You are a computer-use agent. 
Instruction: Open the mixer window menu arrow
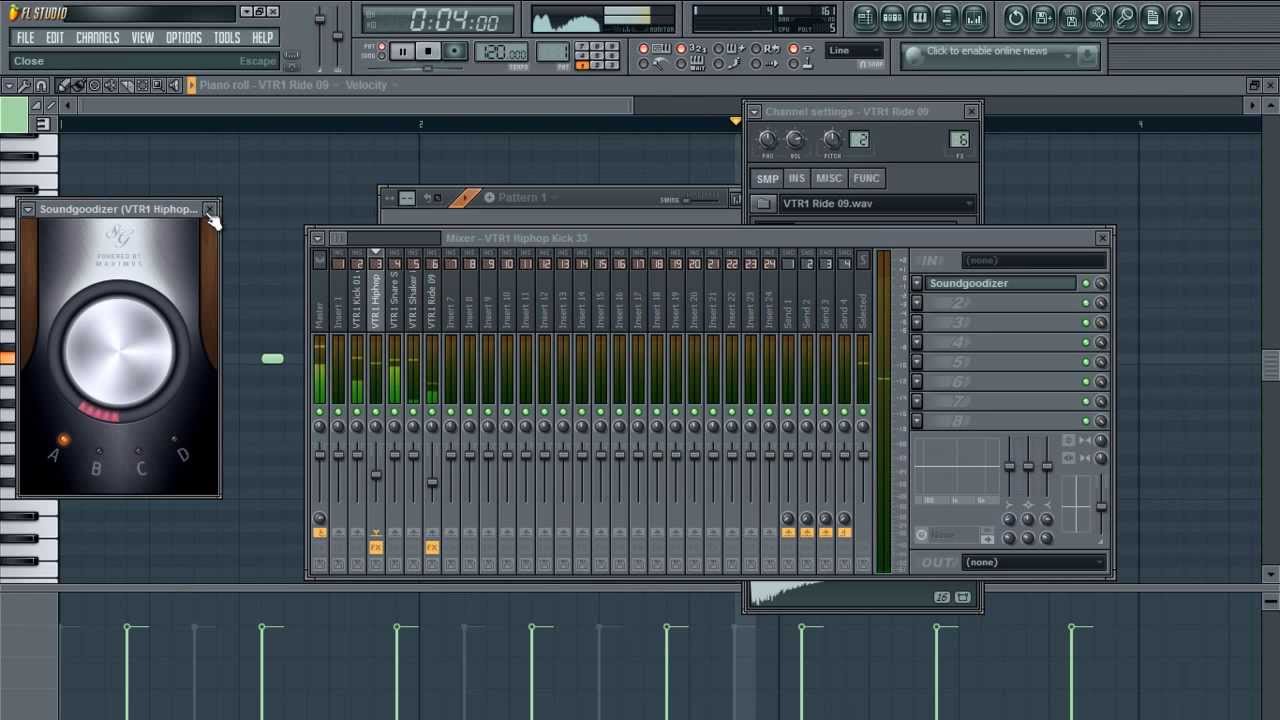click(317, 238)
